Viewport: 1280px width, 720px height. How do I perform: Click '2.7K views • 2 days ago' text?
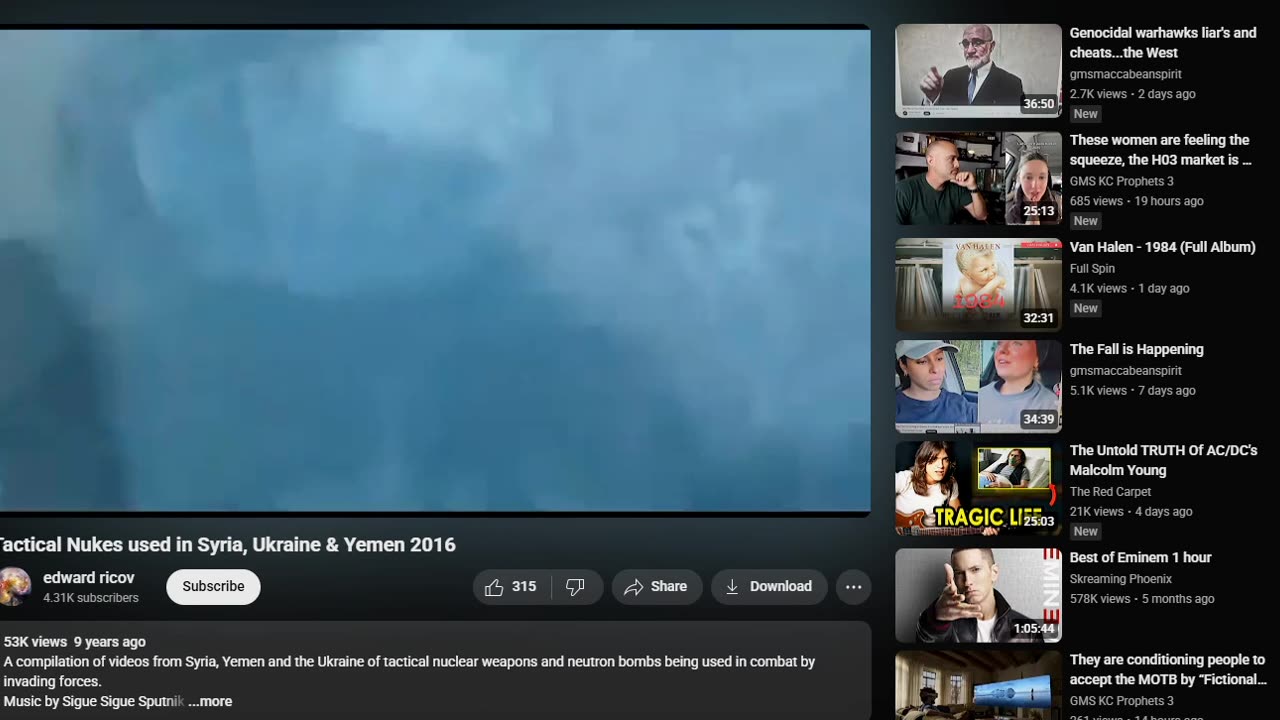pyautogui.click(x=1132, y=94)
